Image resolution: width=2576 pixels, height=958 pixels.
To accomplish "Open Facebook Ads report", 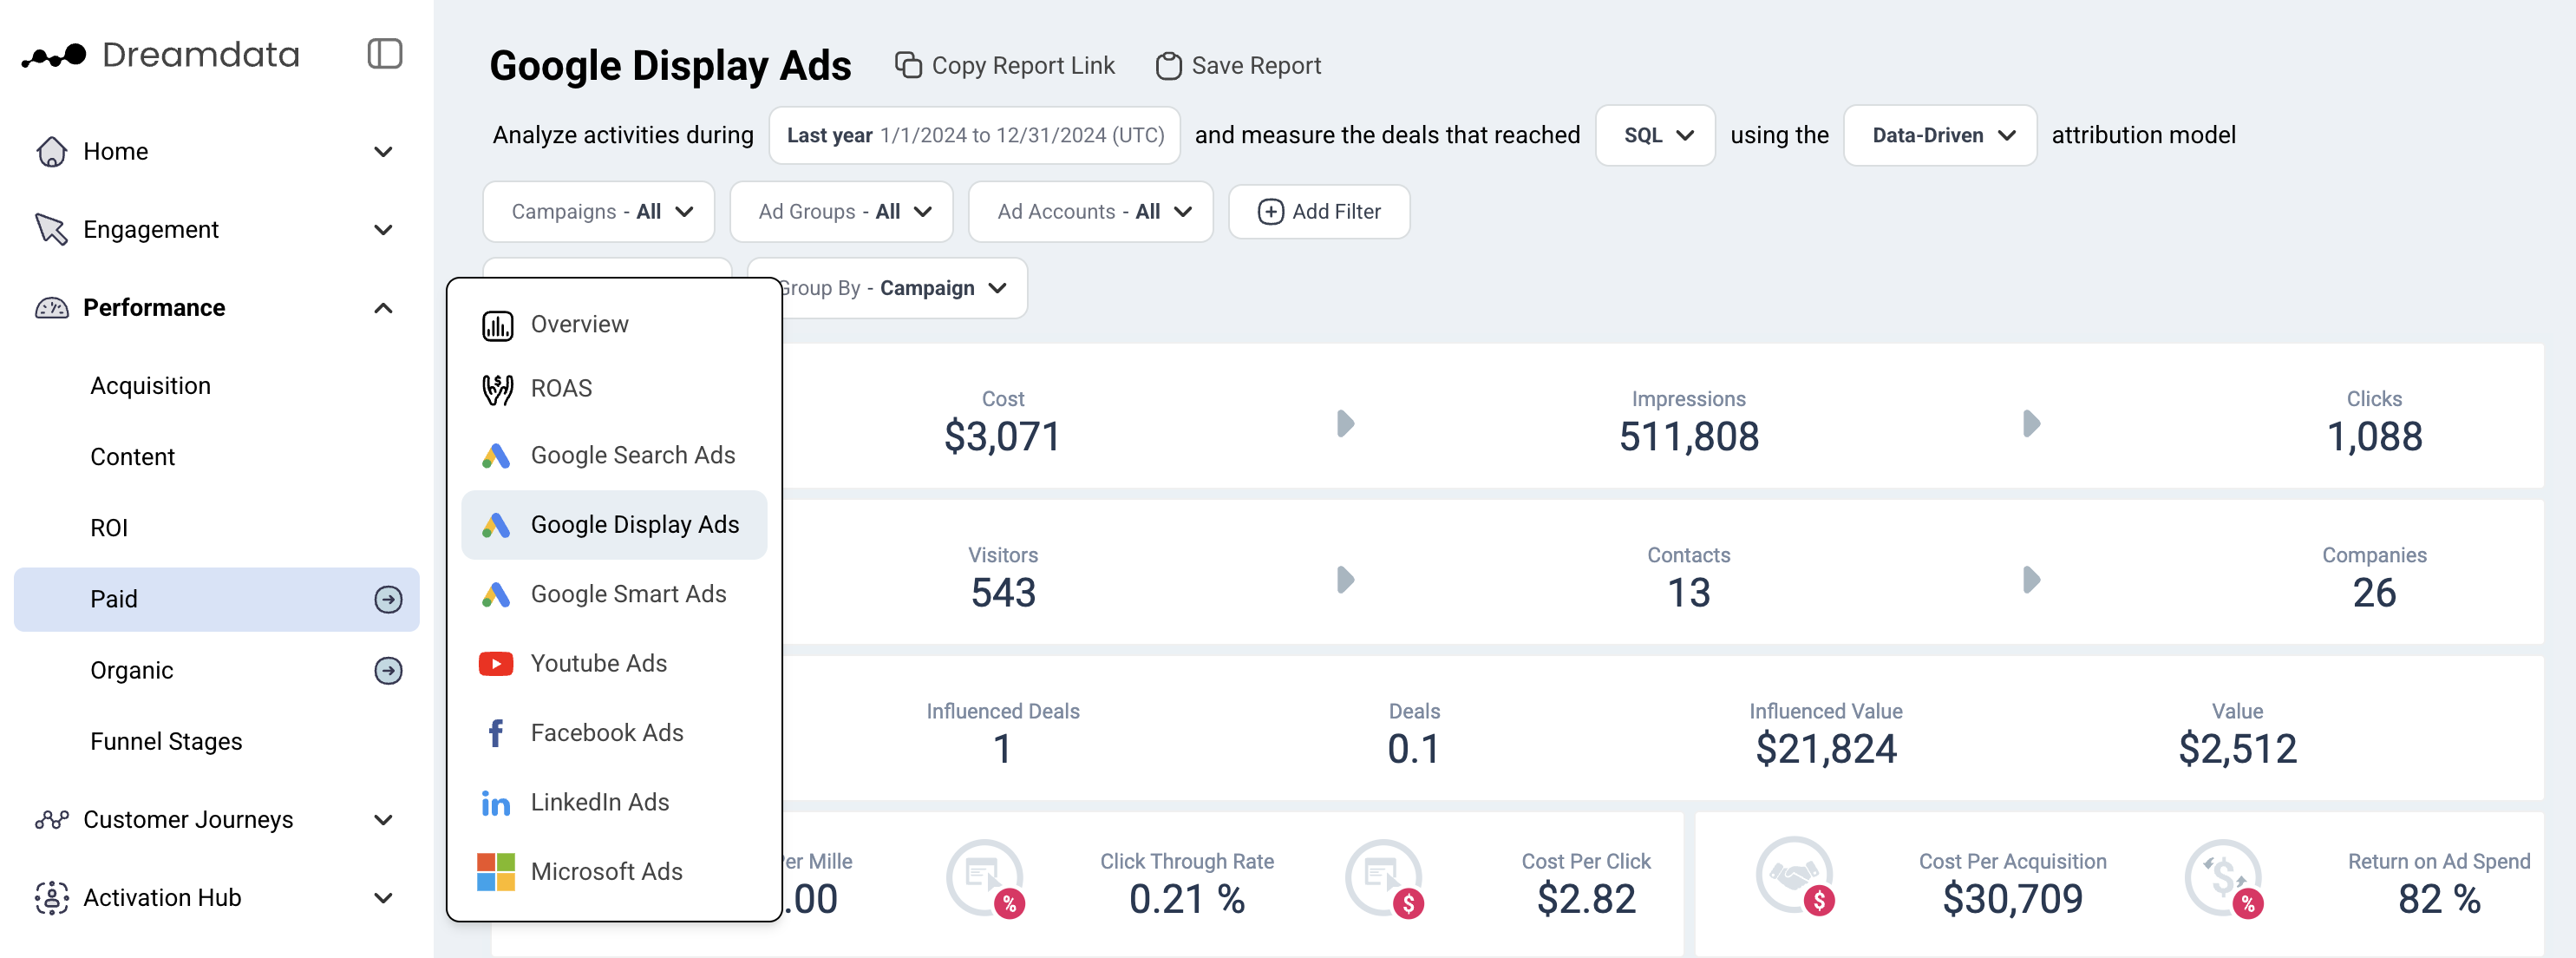I will 606,733.
